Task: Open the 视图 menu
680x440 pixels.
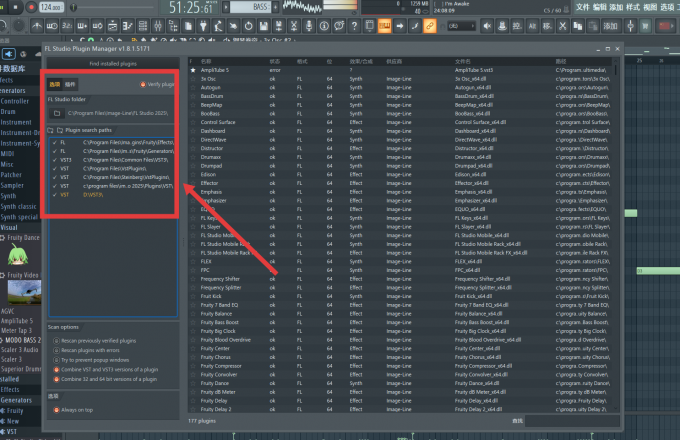Action: click(650, 7)
